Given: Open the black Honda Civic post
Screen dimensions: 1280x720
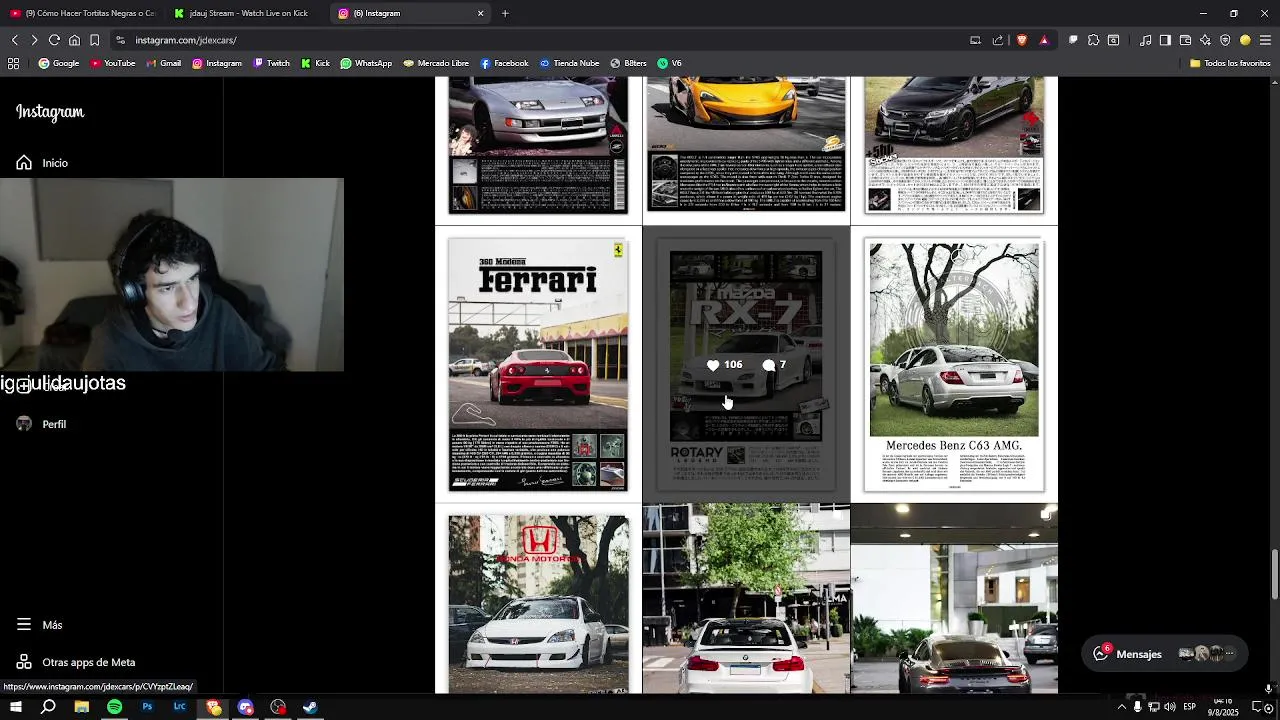Looking at the screenshot, I should coord(954,150).
